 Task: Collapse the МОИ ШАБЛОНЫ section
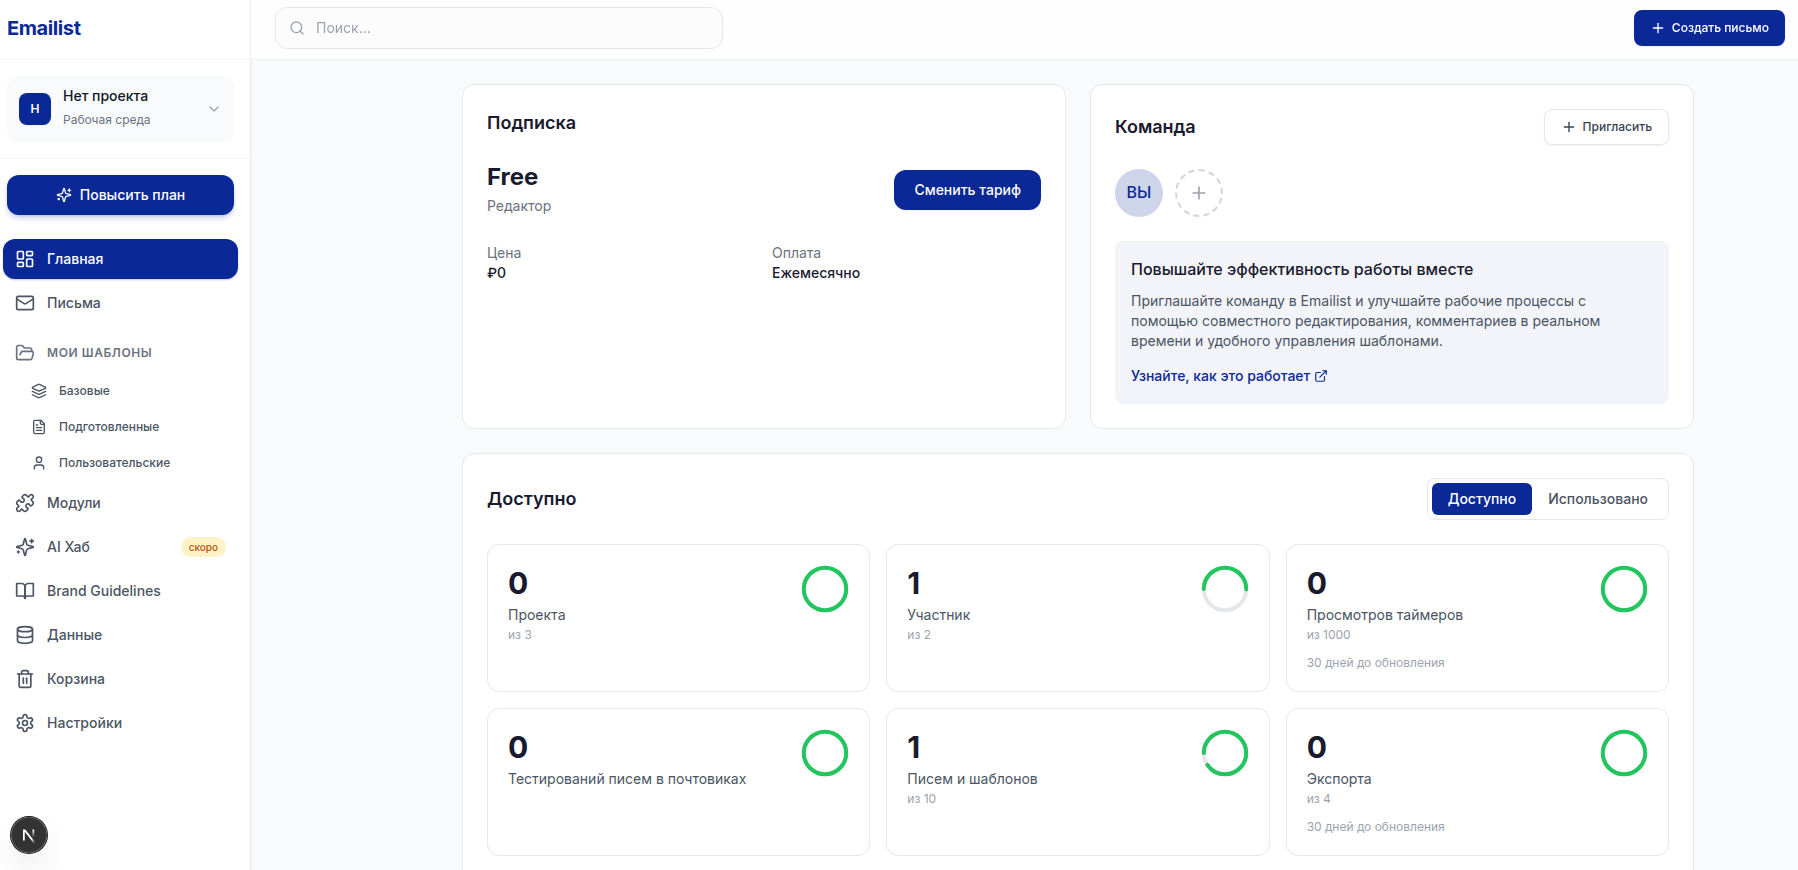point(99,353)
